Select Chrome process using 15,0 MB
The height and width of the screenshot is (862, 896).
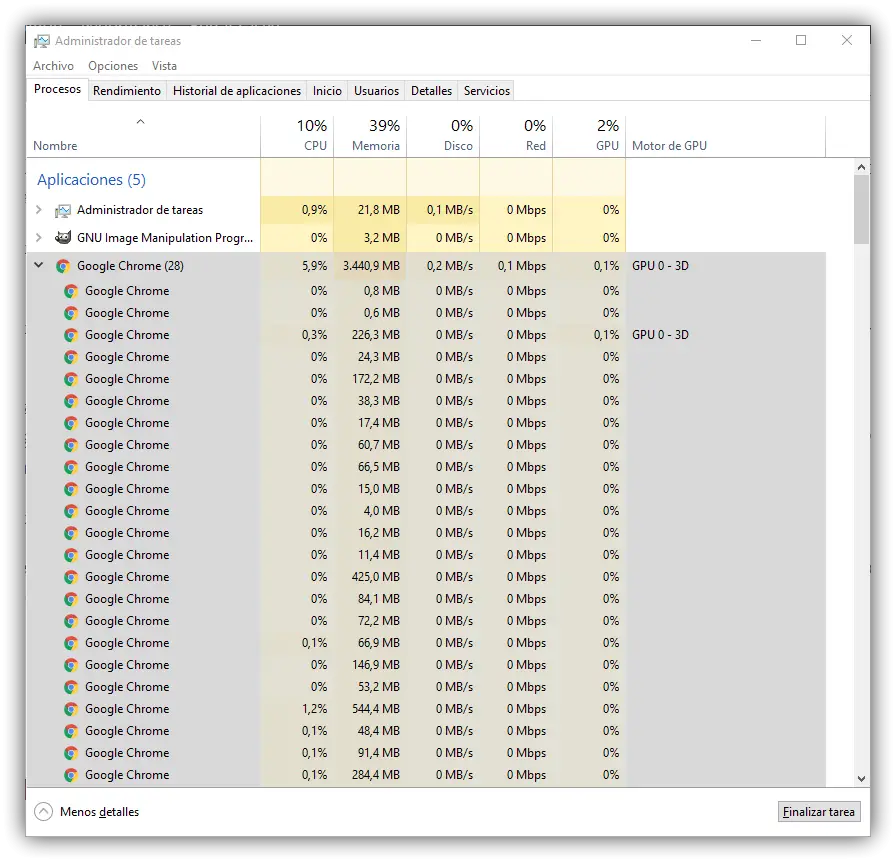[426, 489]
